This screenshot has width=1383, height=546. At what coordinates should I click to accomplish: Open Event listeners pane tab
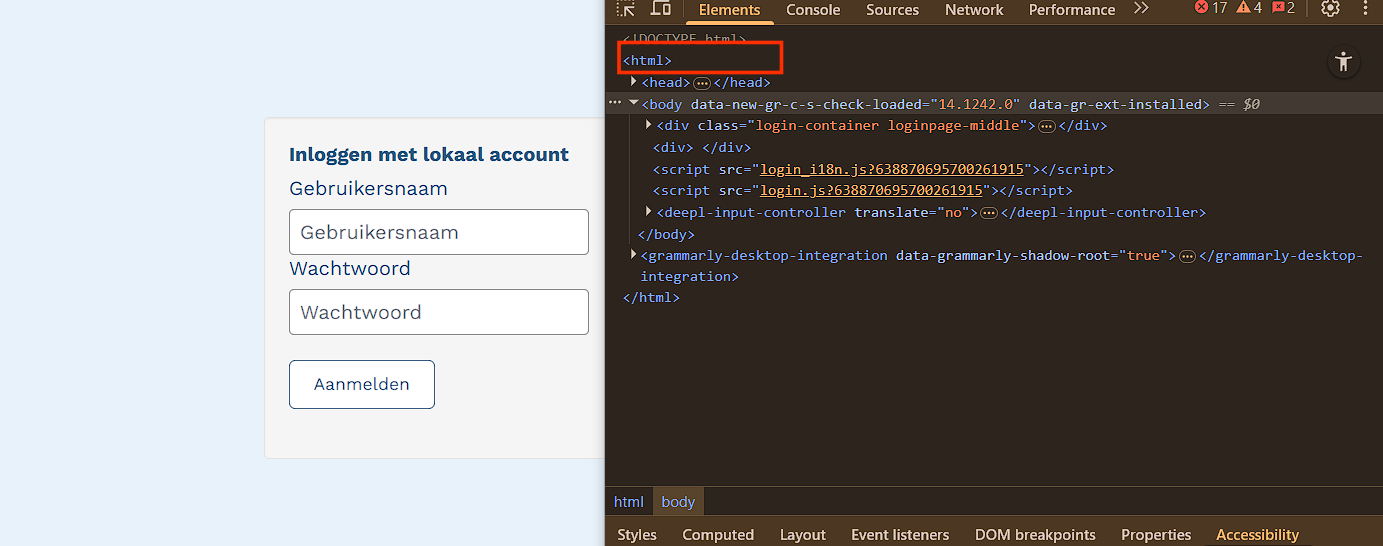click(900, 535)
